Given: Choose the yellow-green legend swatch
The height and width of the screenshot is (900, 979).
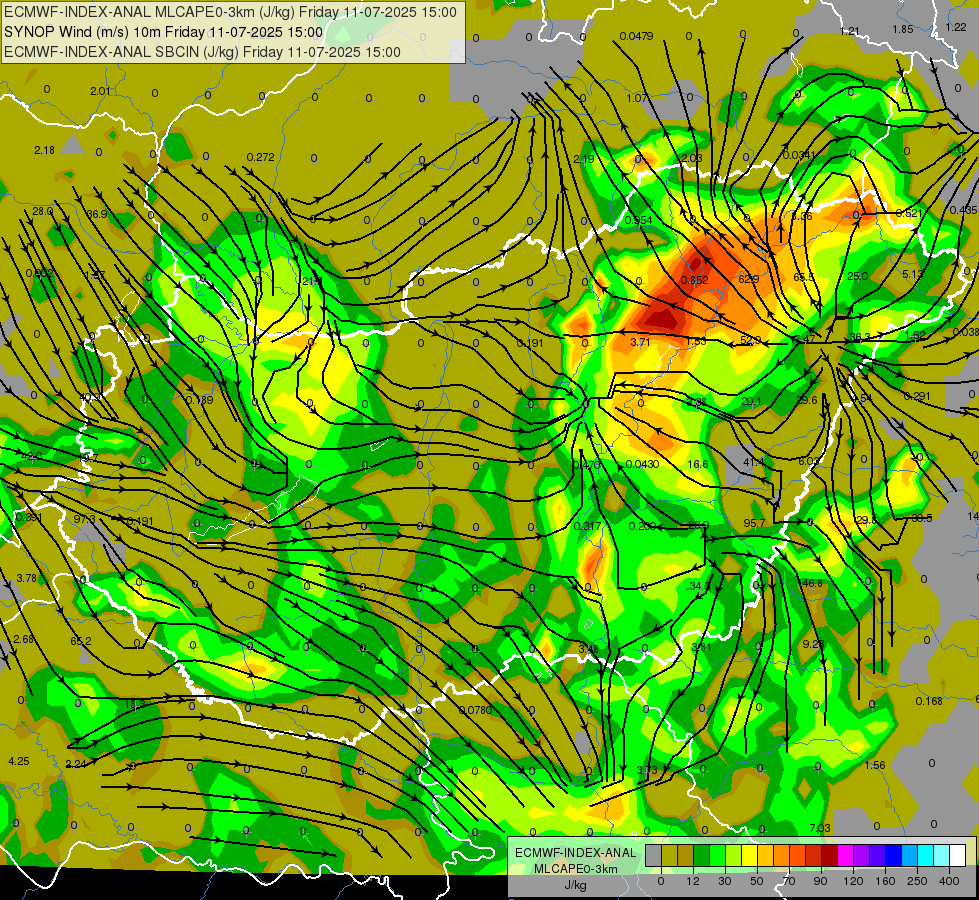Looking at the screenshot, I should tap(733, 856).
